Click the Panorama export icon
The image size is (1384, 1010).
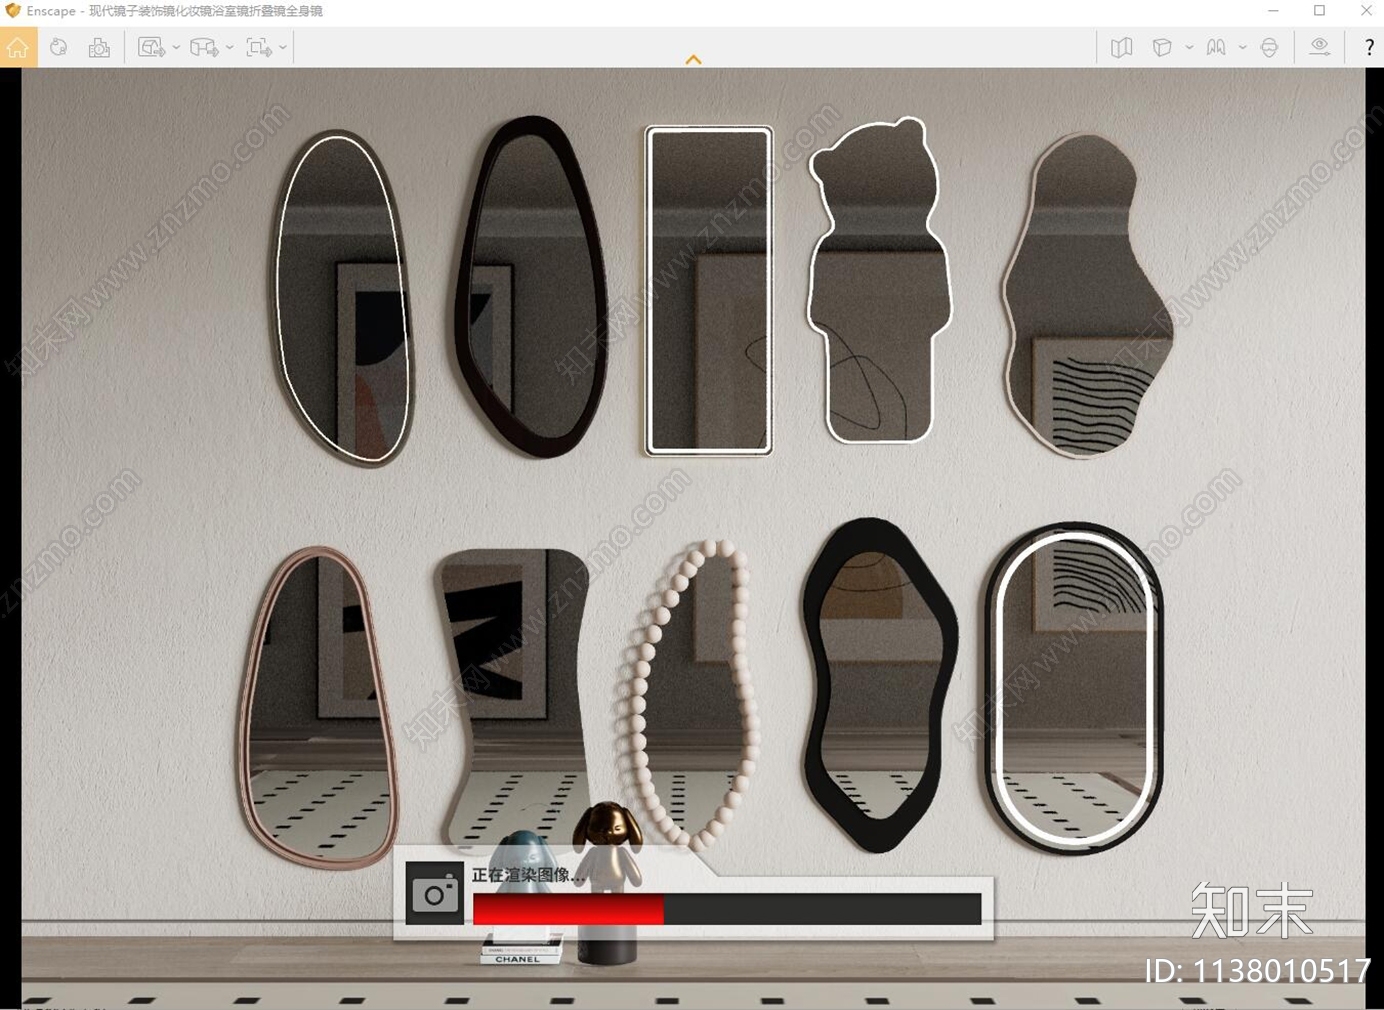point(204,47)
